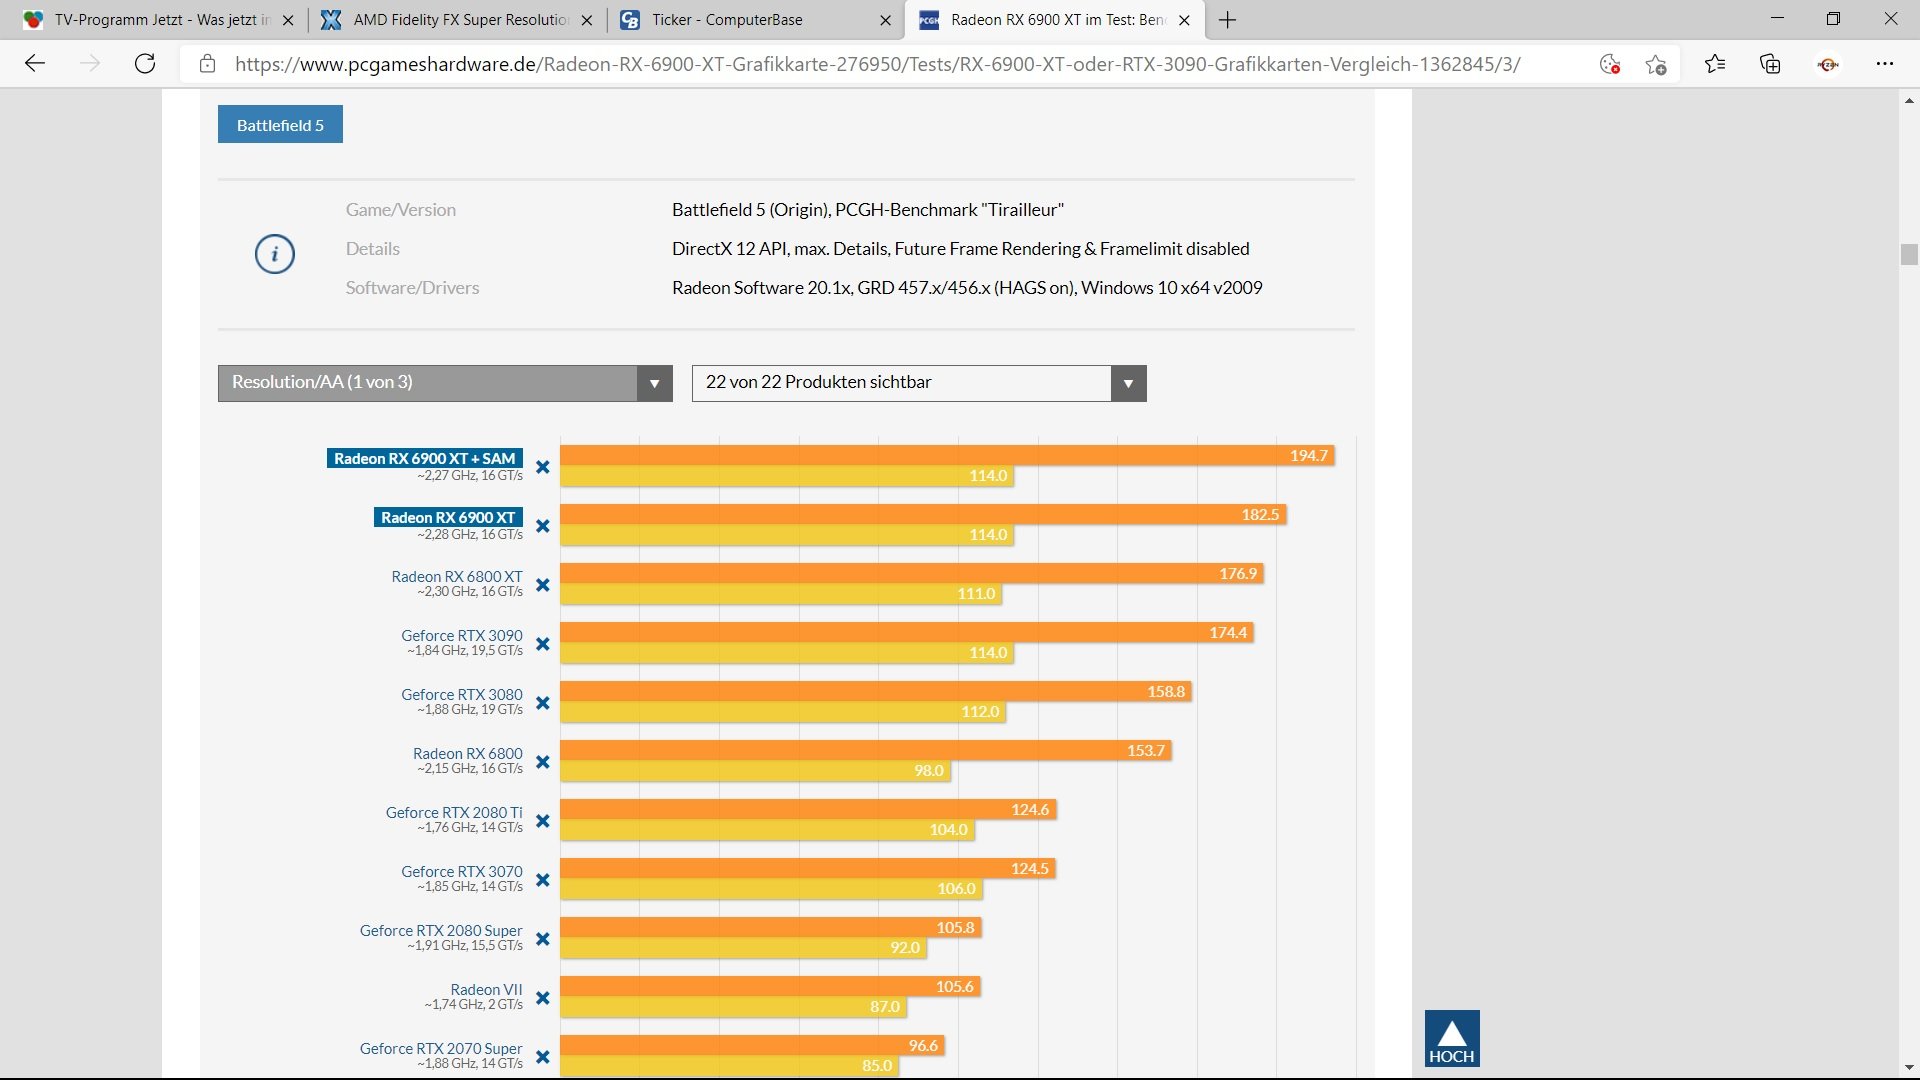Viewport: 1920px width, 1080px height.
Task: Add this page to favorites star
Action: click(1655, 64)
